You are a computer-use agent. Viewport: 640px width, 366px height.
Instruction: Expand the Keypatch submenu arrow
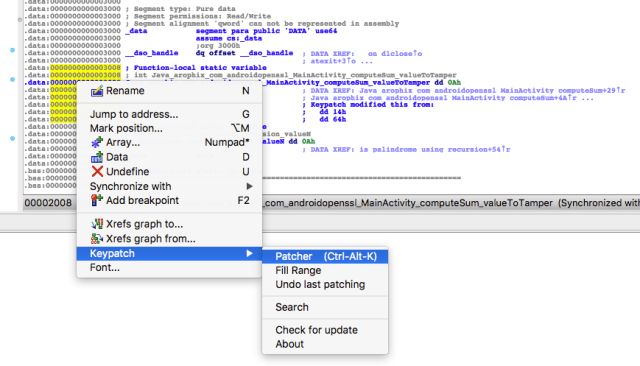click(249, 253)
